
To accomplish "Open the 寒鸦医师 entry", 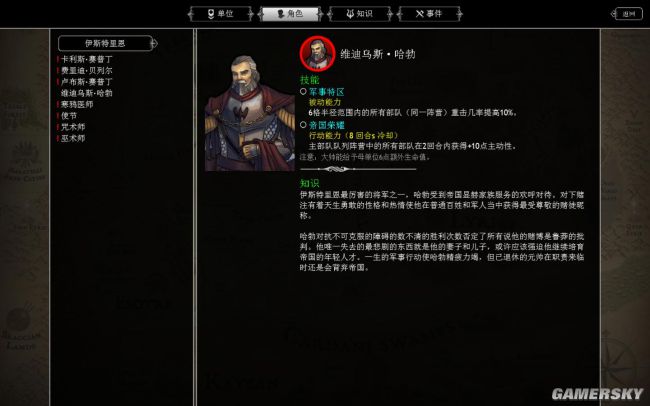I will click(x=77, y=104).
